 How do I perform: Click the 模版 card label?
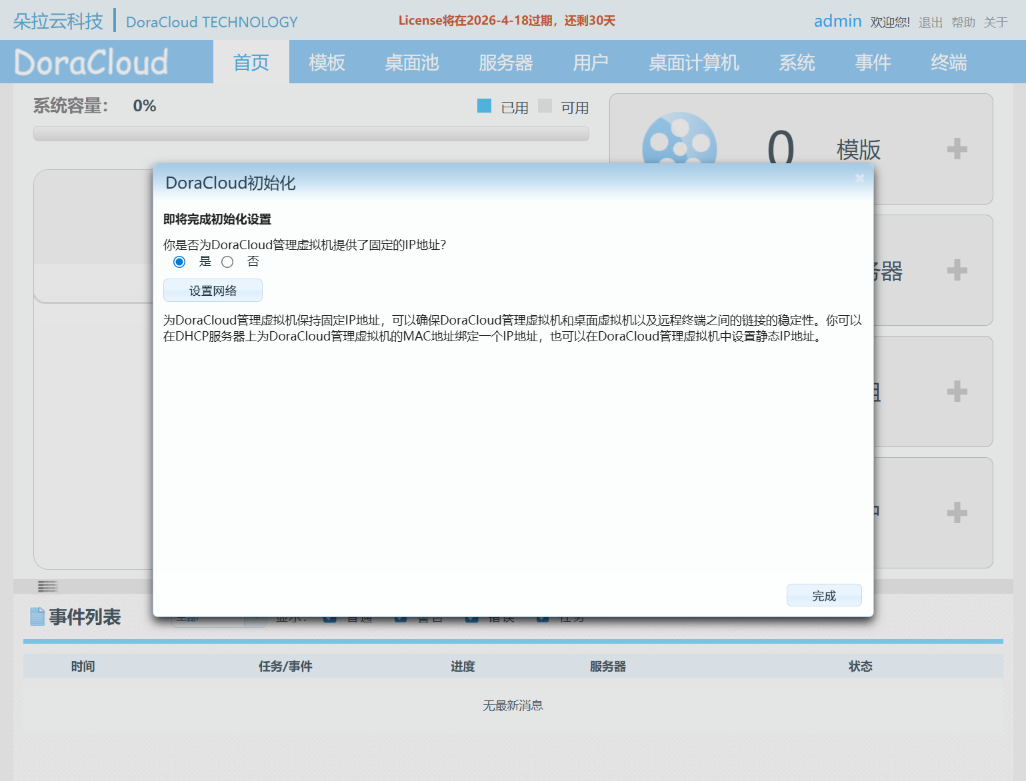pos(858,149)
